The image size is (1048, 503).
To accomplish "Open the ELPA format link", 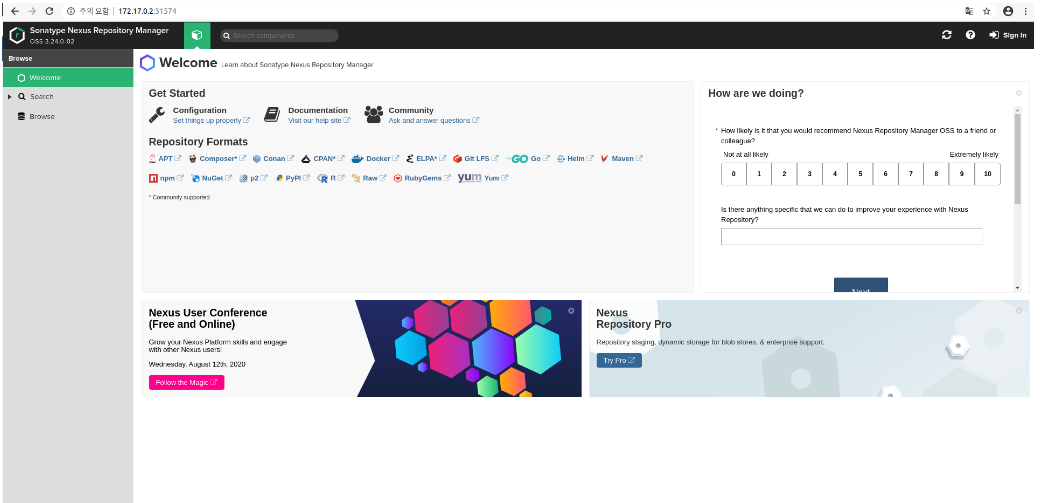I will pyautogui.click(x=426, y=159).
